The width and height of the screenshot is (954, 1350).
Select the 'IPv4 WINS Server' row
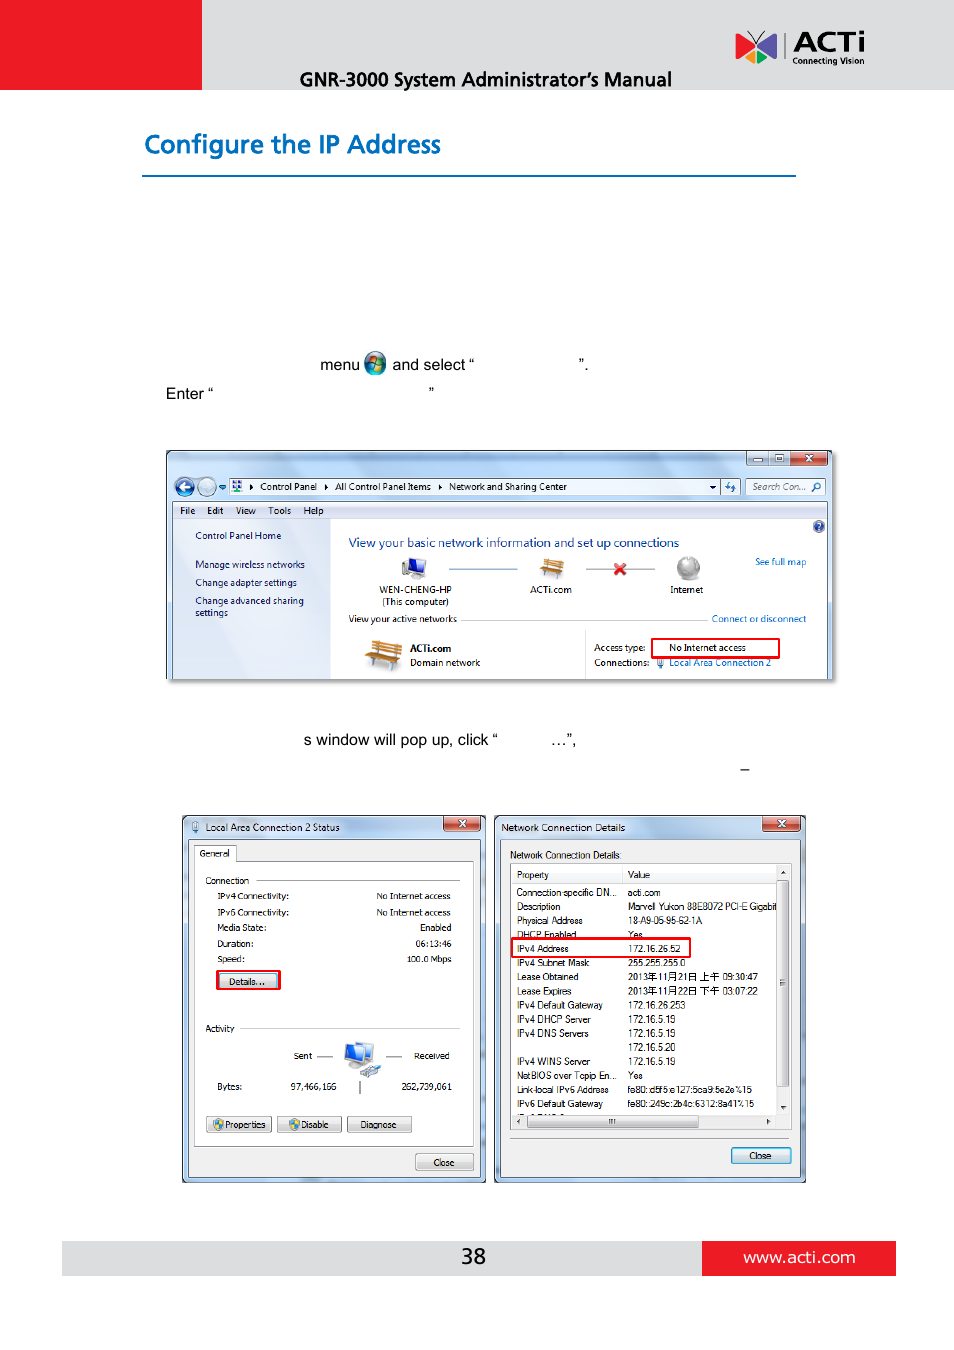tap(645, 1062)
